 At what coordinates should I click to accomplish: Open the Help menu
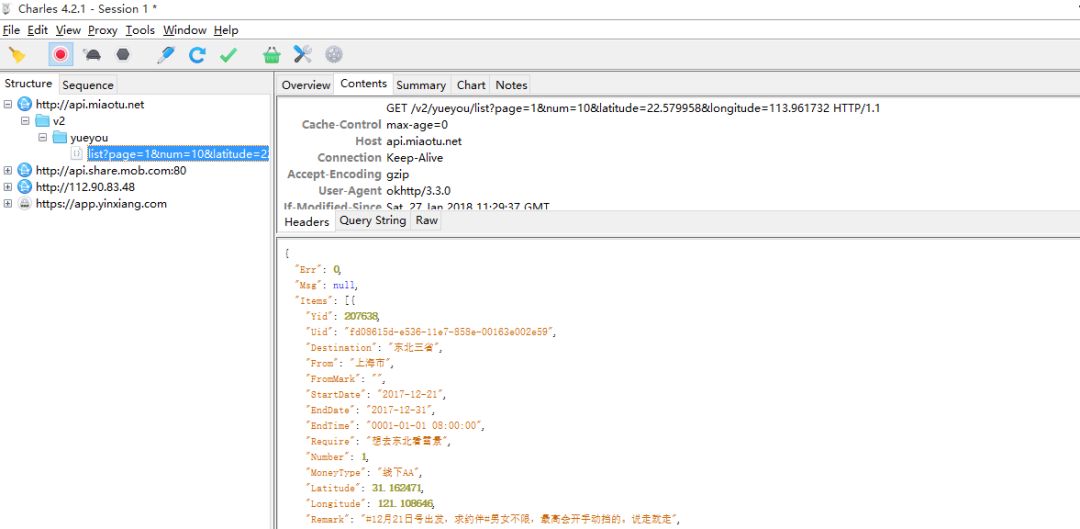click(x=226, y=30)
